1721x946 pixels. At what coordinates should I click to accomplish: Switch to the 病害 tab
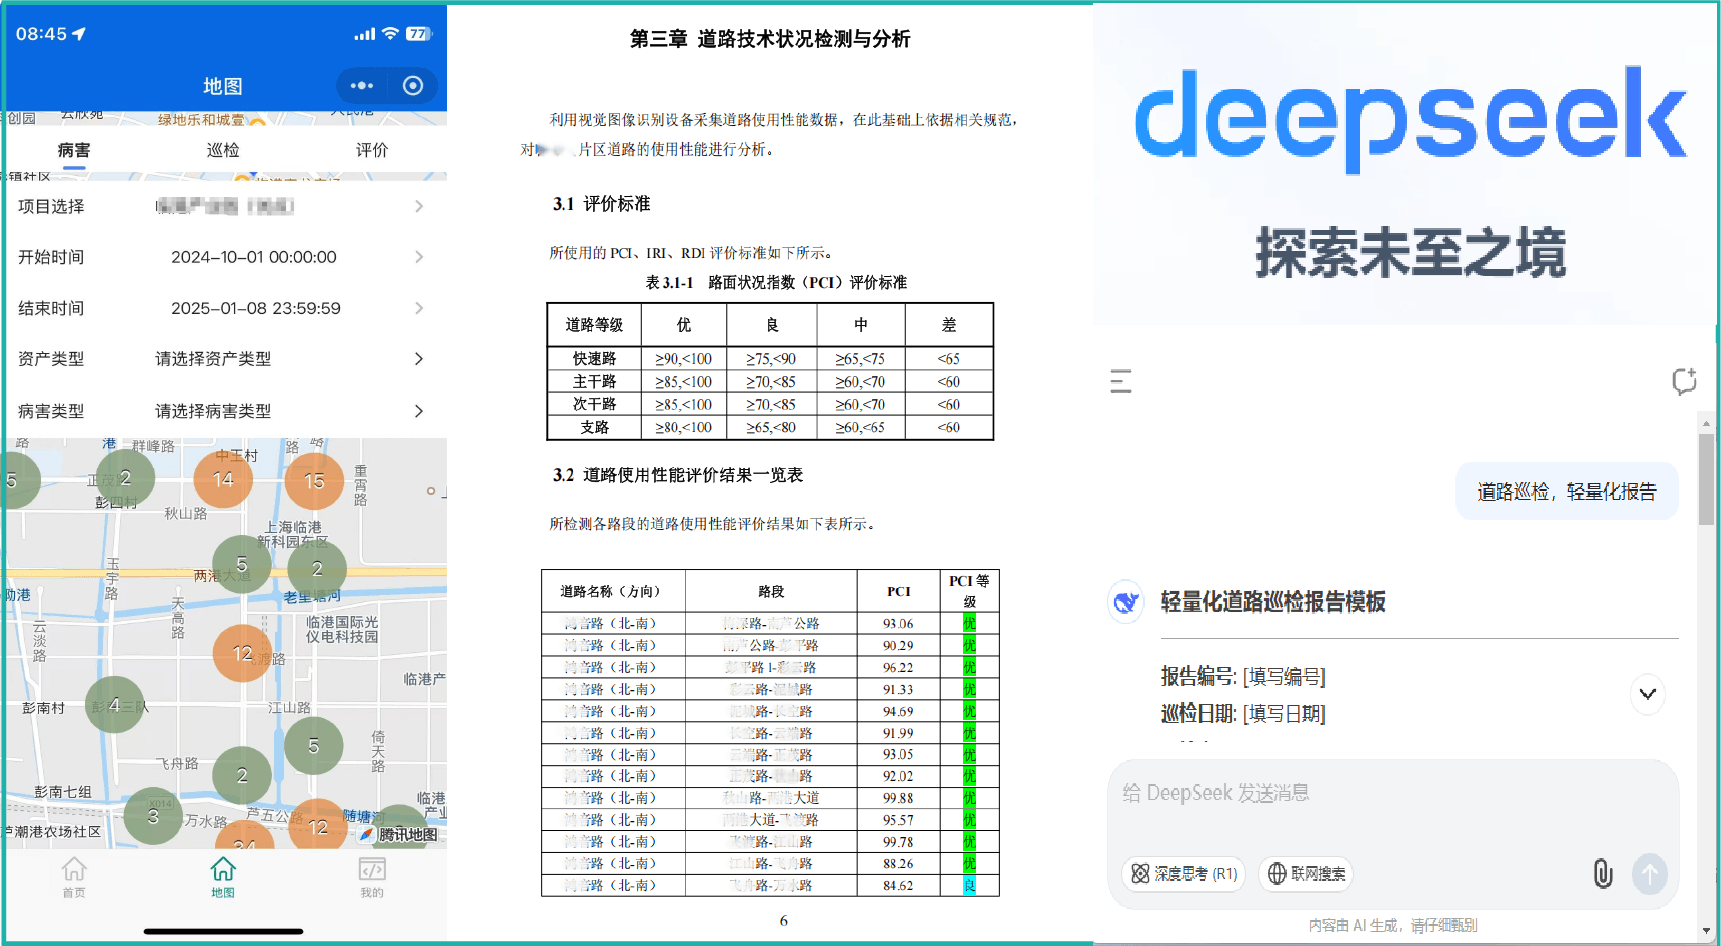(x=74, y=150)
